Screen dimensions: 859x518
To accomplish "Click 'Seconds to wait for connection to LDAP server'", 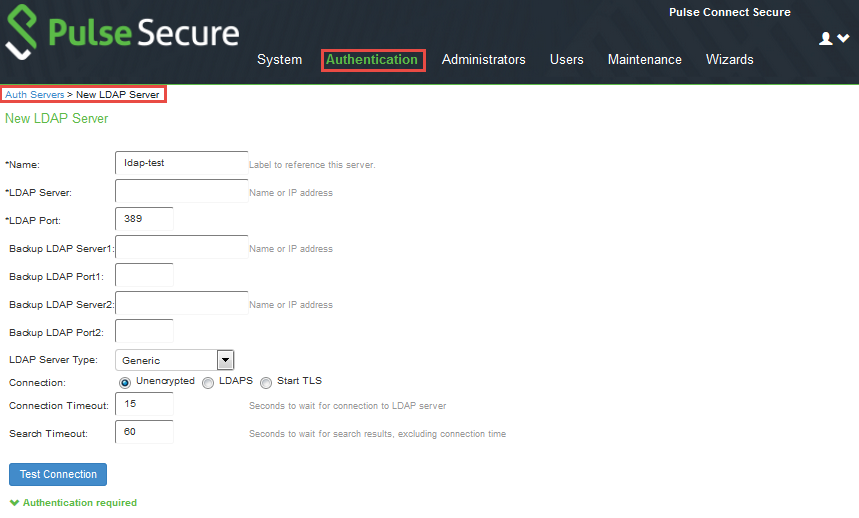I will pyautogui.click(x=347, y=406).
